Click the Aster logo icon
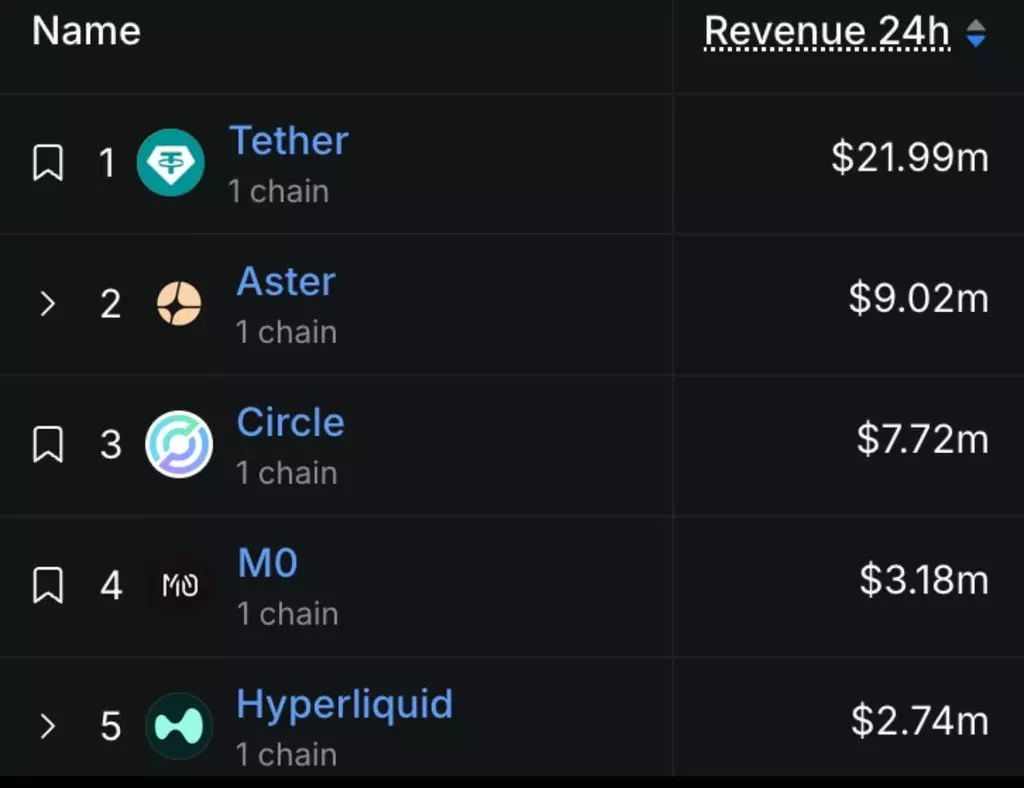The width and height of the screenshot is (1024, 788). click(x=179, y=304)
